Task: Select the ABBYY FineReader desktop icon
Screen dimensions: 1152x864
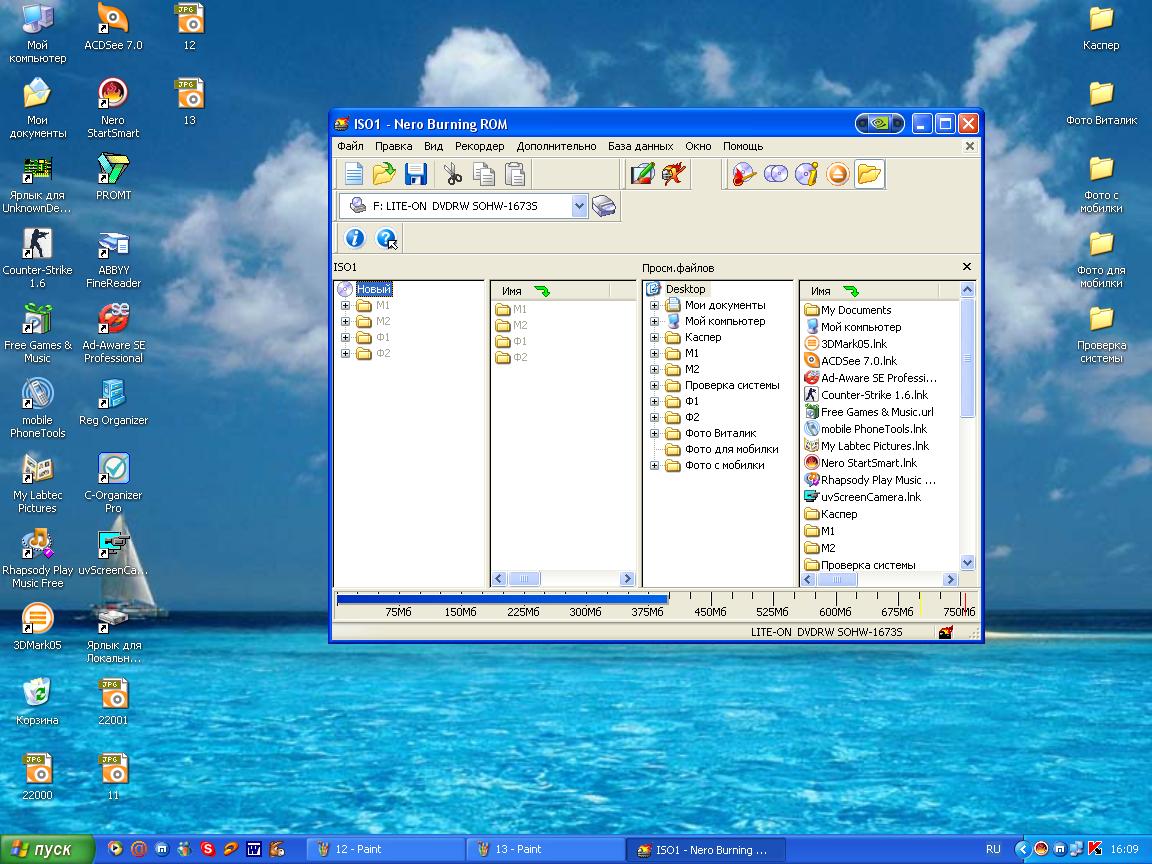Action: click(x=113, y=257)
